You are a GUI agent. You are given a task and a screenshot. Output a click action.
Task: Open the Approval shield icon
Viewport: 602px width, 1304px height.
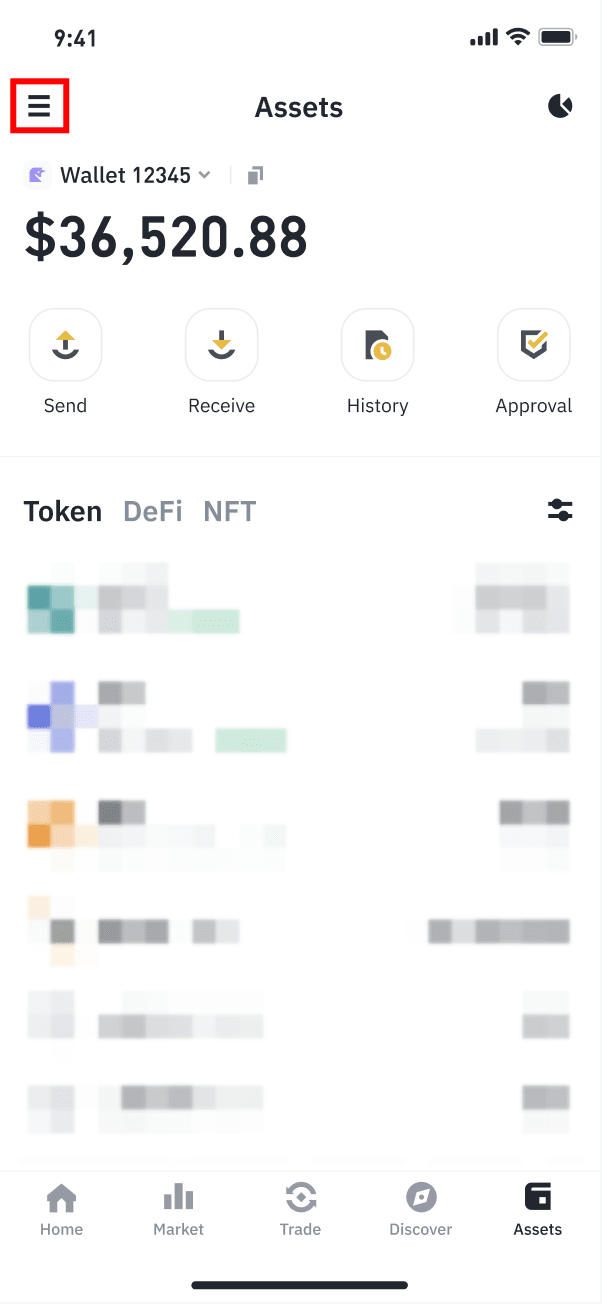point(533,345)
